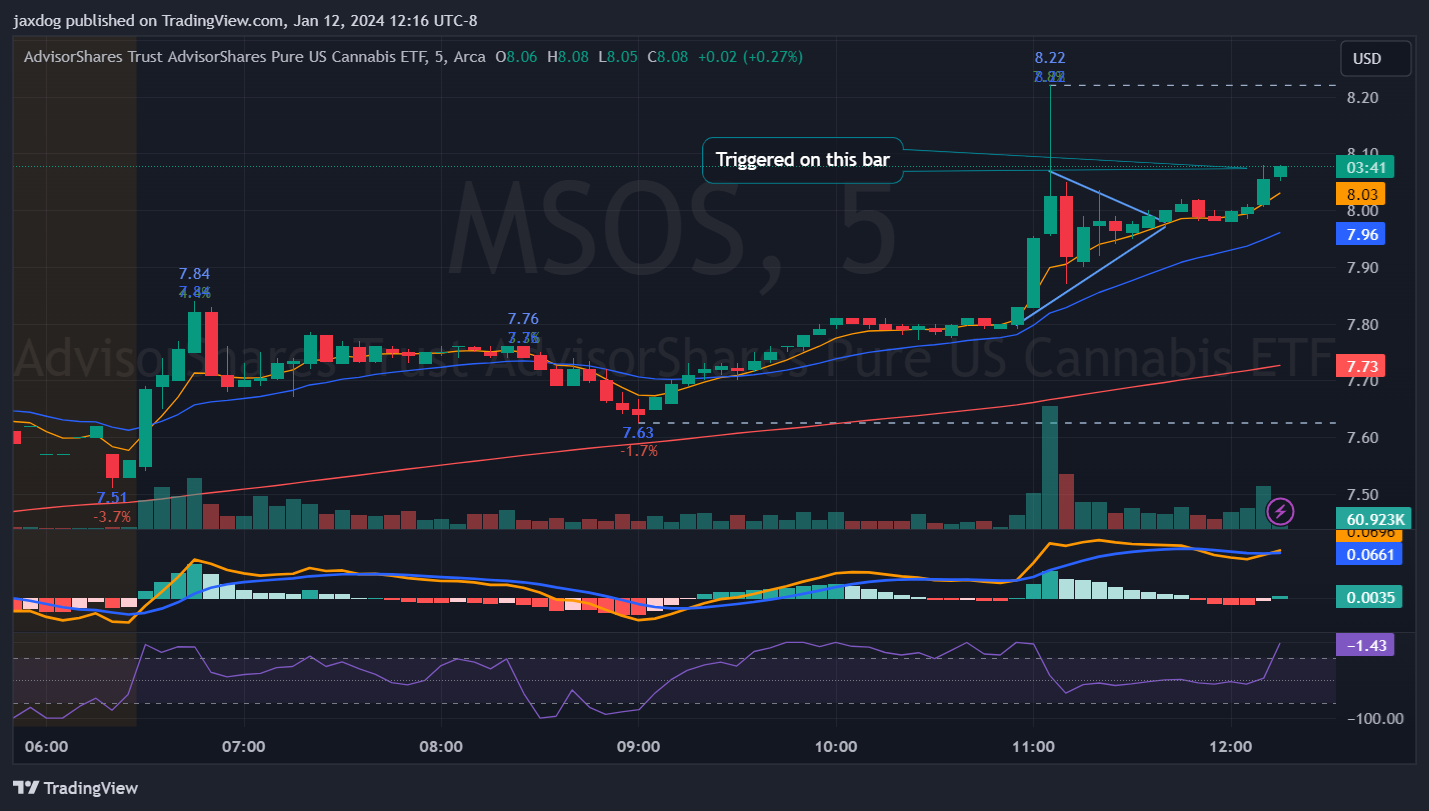Image resolution: width=1429 pixels, height=811 pixels.
Task: Click the L8.05 low value in legend
Action: point(618,57)
